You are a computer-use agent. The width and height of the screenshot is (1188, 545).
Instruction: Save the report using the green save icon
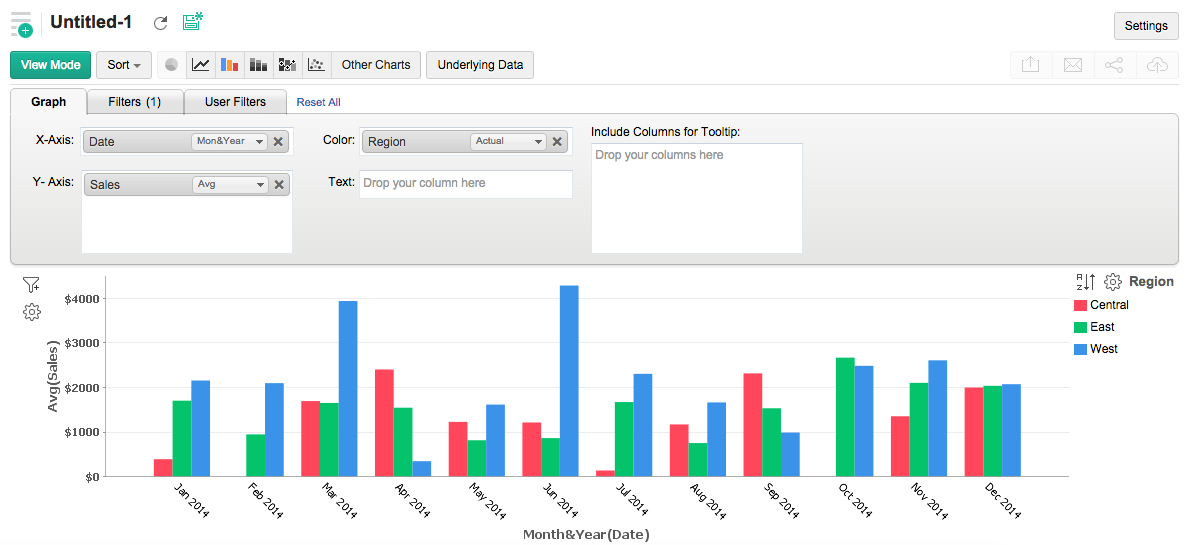[192, 21]
